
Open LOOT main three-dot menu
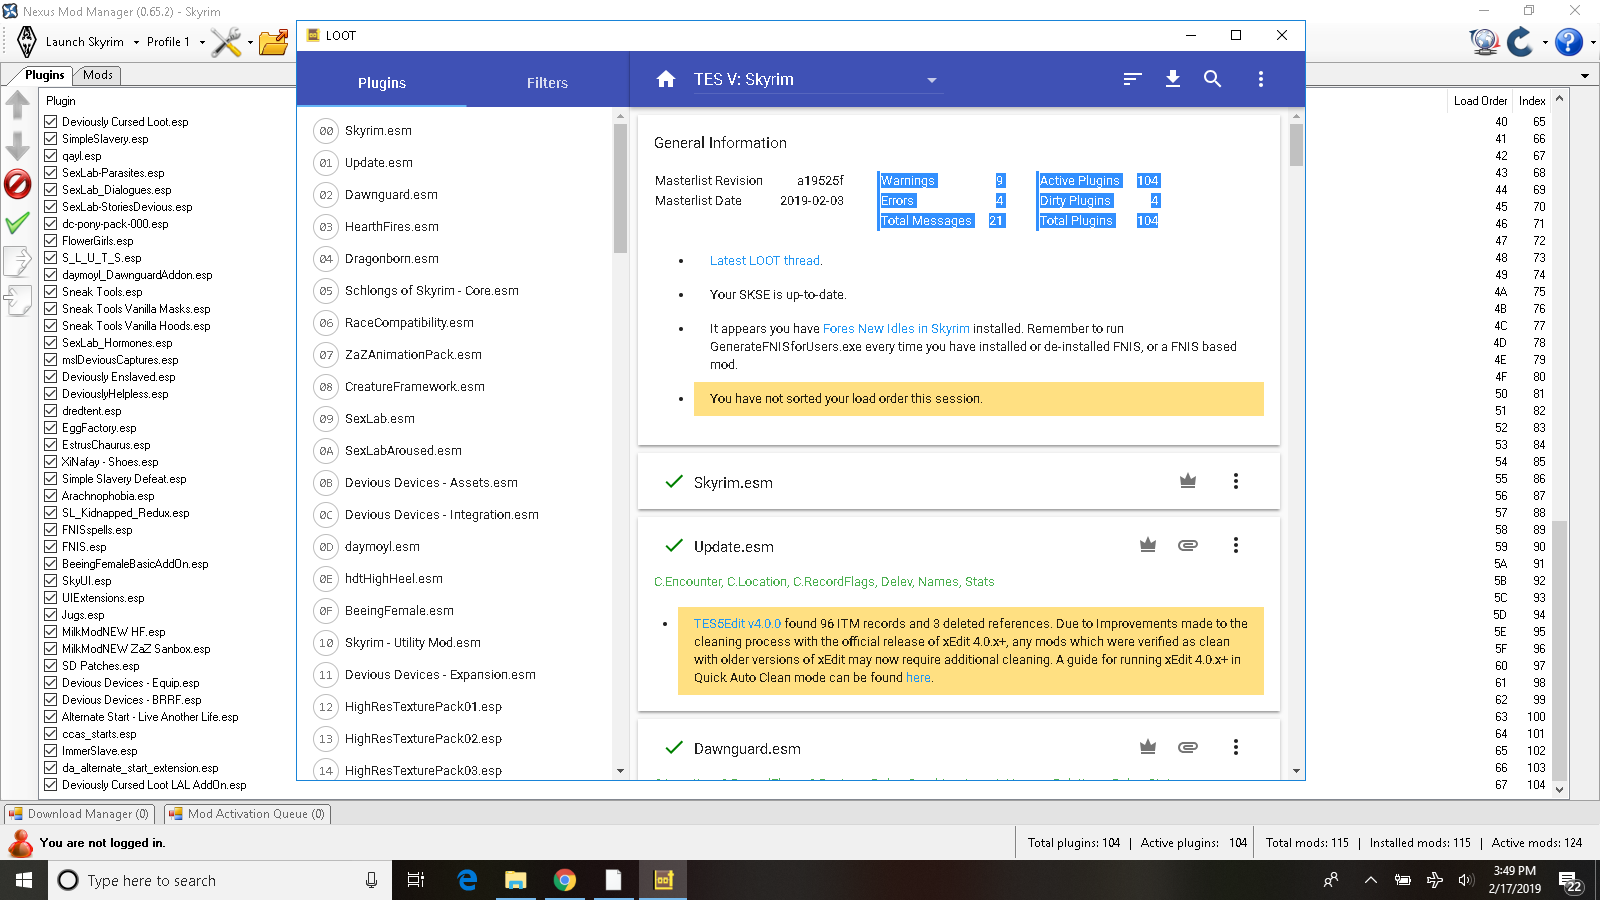click(1260, 79)
